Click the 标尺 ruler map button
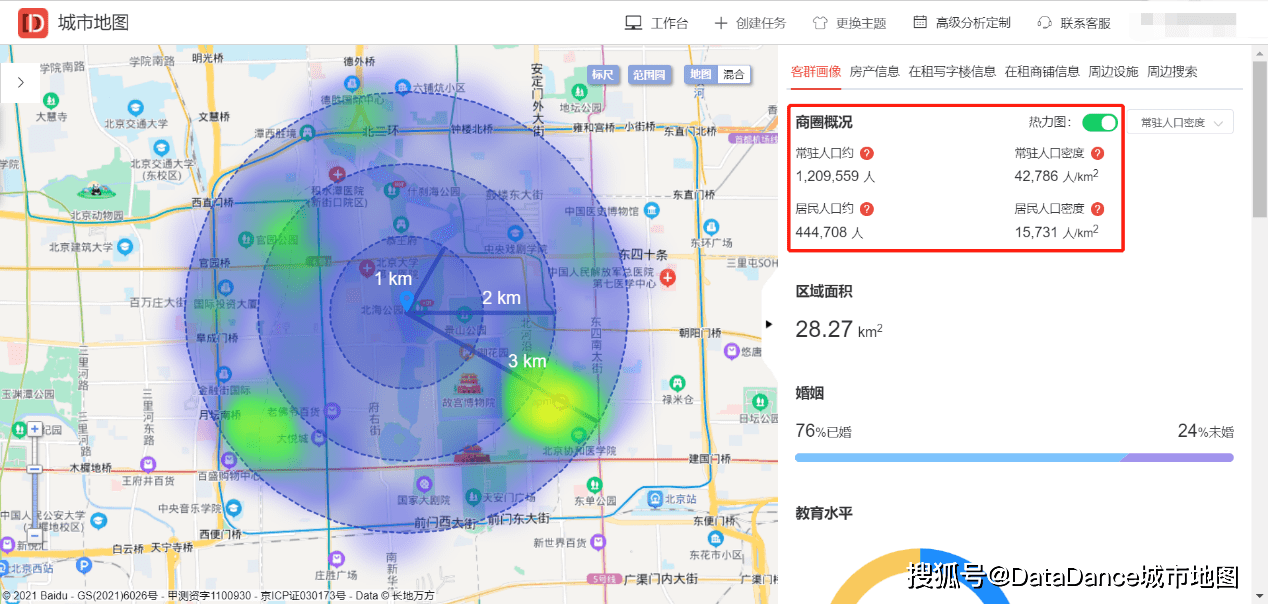Screen dimensions: 1268x604 pos(603,74)
